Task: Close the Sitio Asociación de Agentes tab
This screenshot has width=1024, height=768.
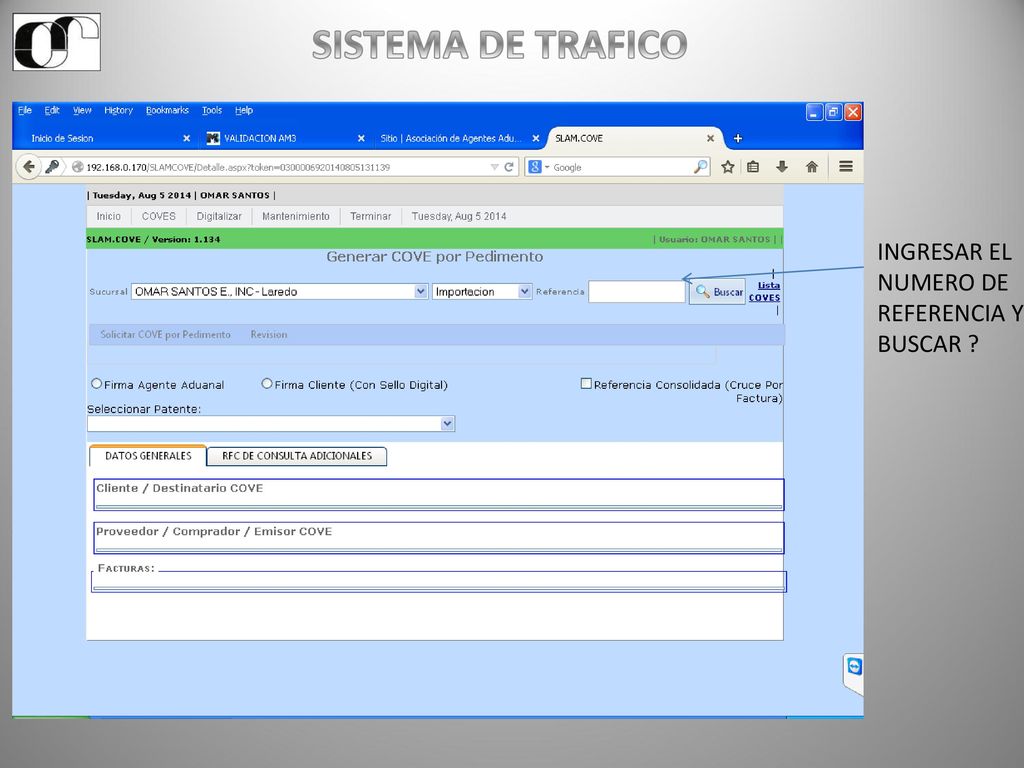Action: (x=536, y=138)
